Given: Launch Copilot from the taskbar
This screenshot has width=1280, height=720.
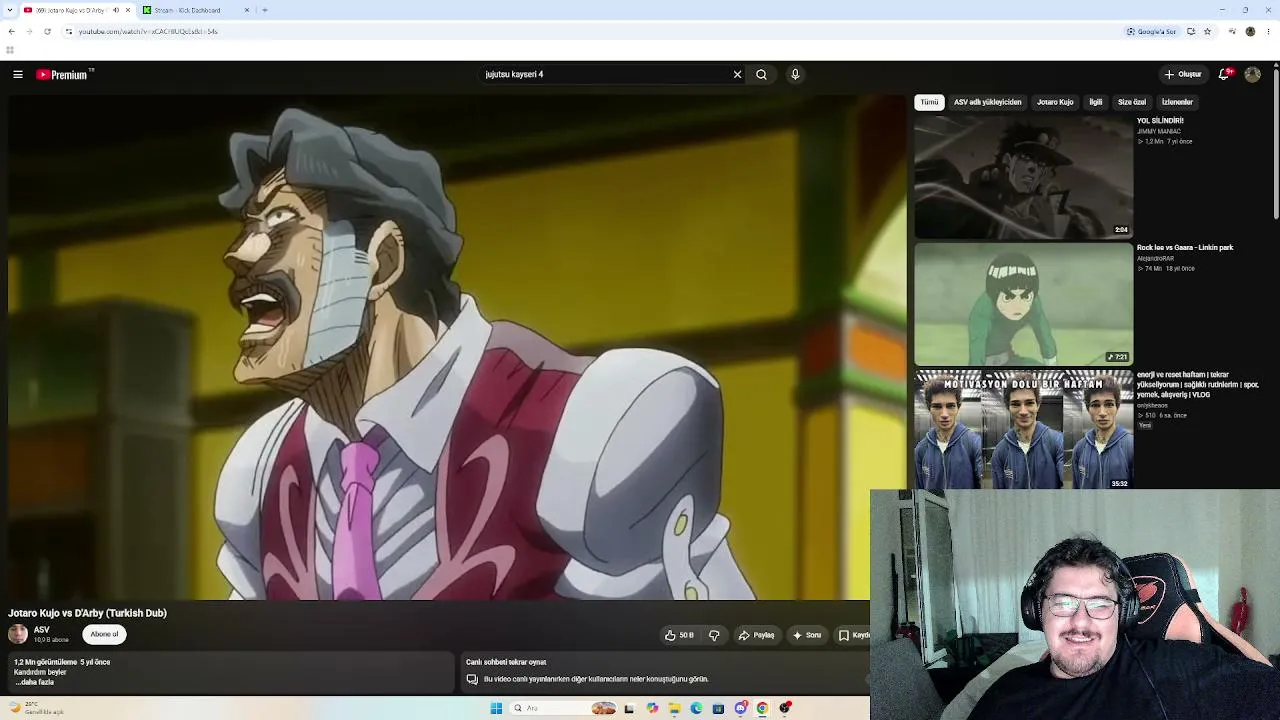Looking at the screenshot, I should [x=652, y=708].
